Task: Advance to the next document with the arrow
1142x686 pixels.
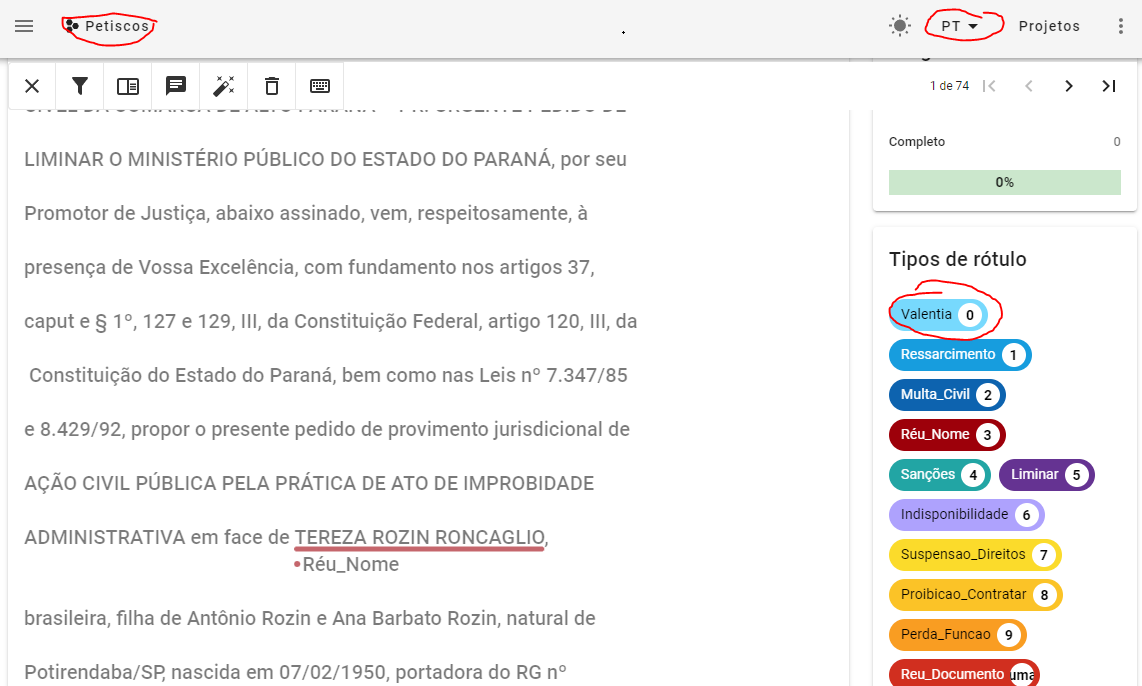Action: point(1068,86)
